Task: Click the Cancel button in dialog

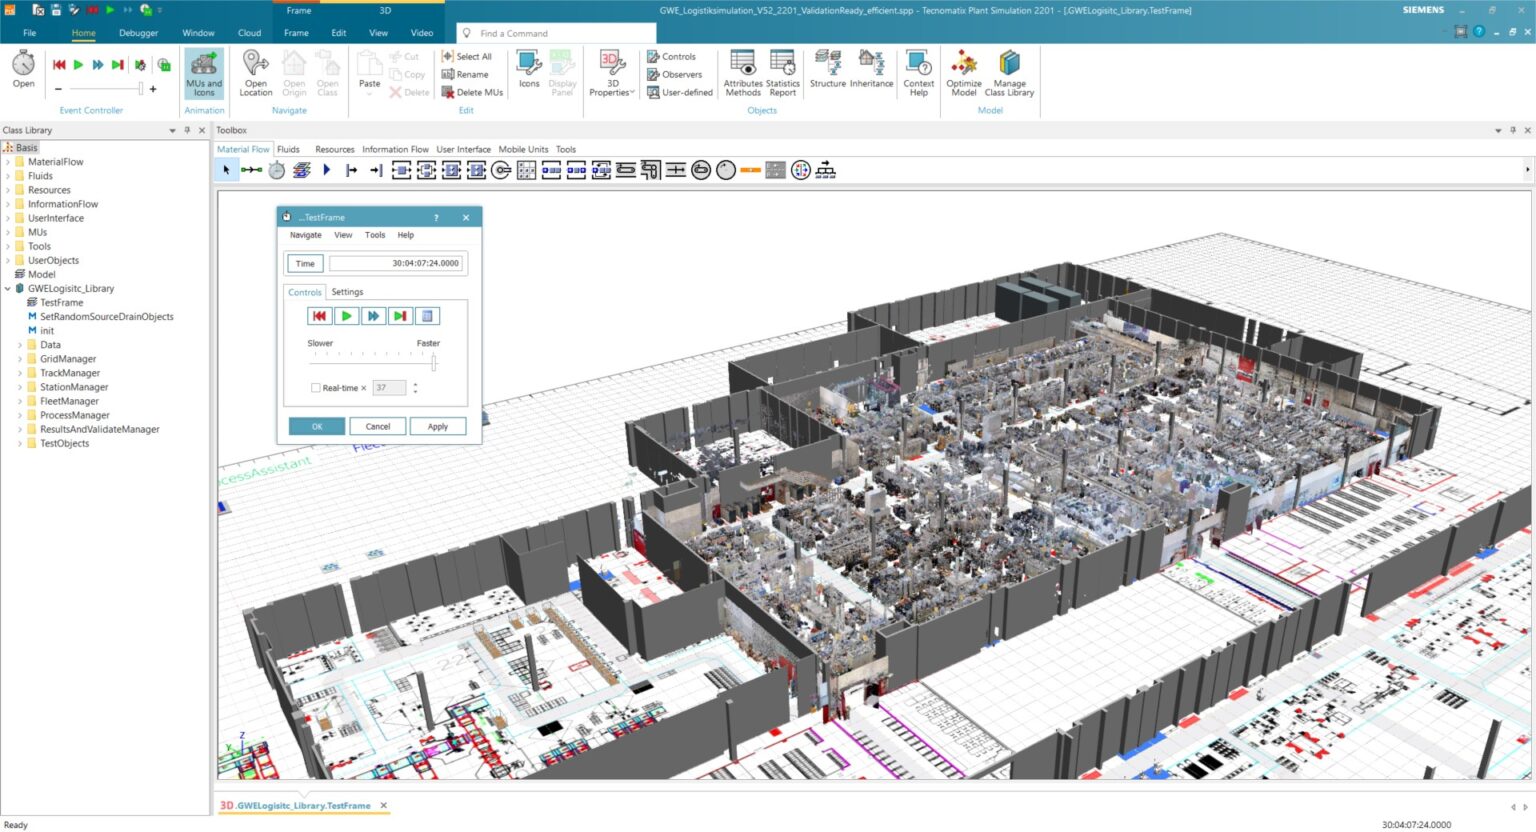Action: [x=377, y=426]
